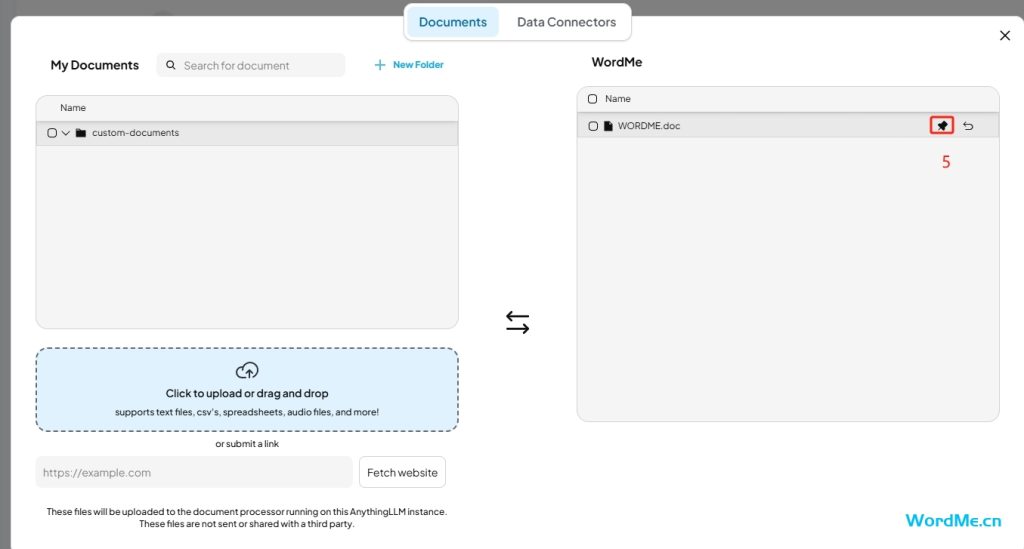The width and height of the screenshot is (1024, 549).
Task: Open the Data Connectors tab
Action: (566, 22)
